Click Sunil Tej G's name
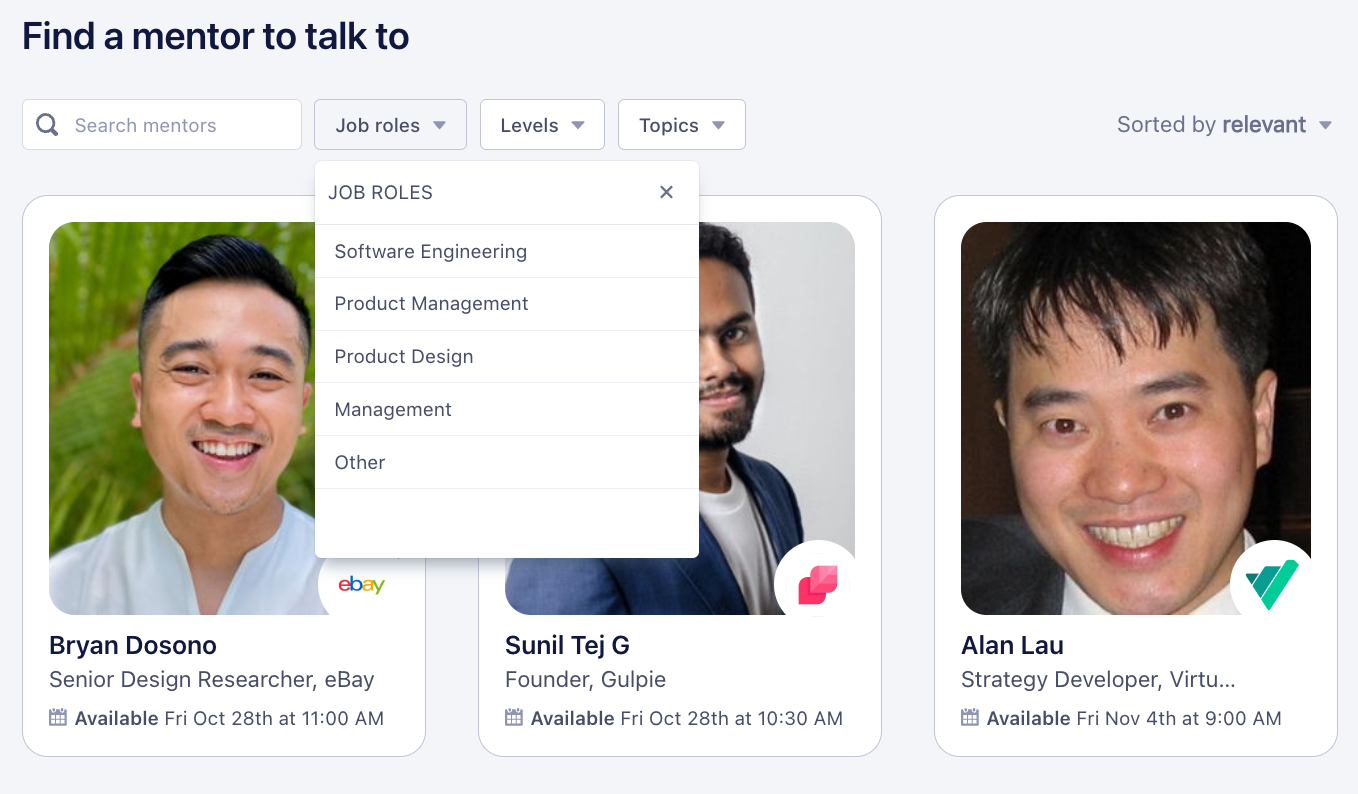The height and width of the screenshot is (794, 1358). pyautogui.click(x=568, y=645)
